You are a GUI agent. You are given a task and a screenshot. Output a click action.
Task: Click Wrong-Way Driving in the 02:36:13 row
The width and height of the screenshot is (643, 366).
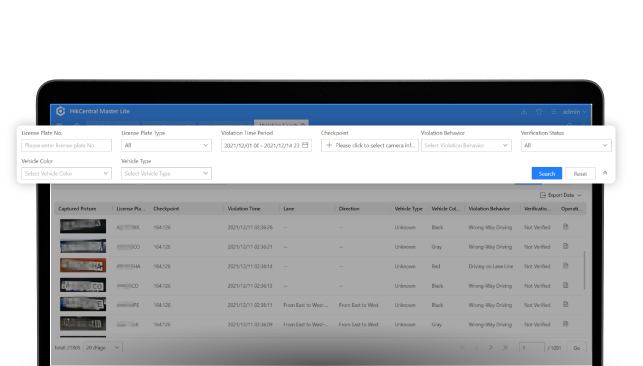(490, 286)
